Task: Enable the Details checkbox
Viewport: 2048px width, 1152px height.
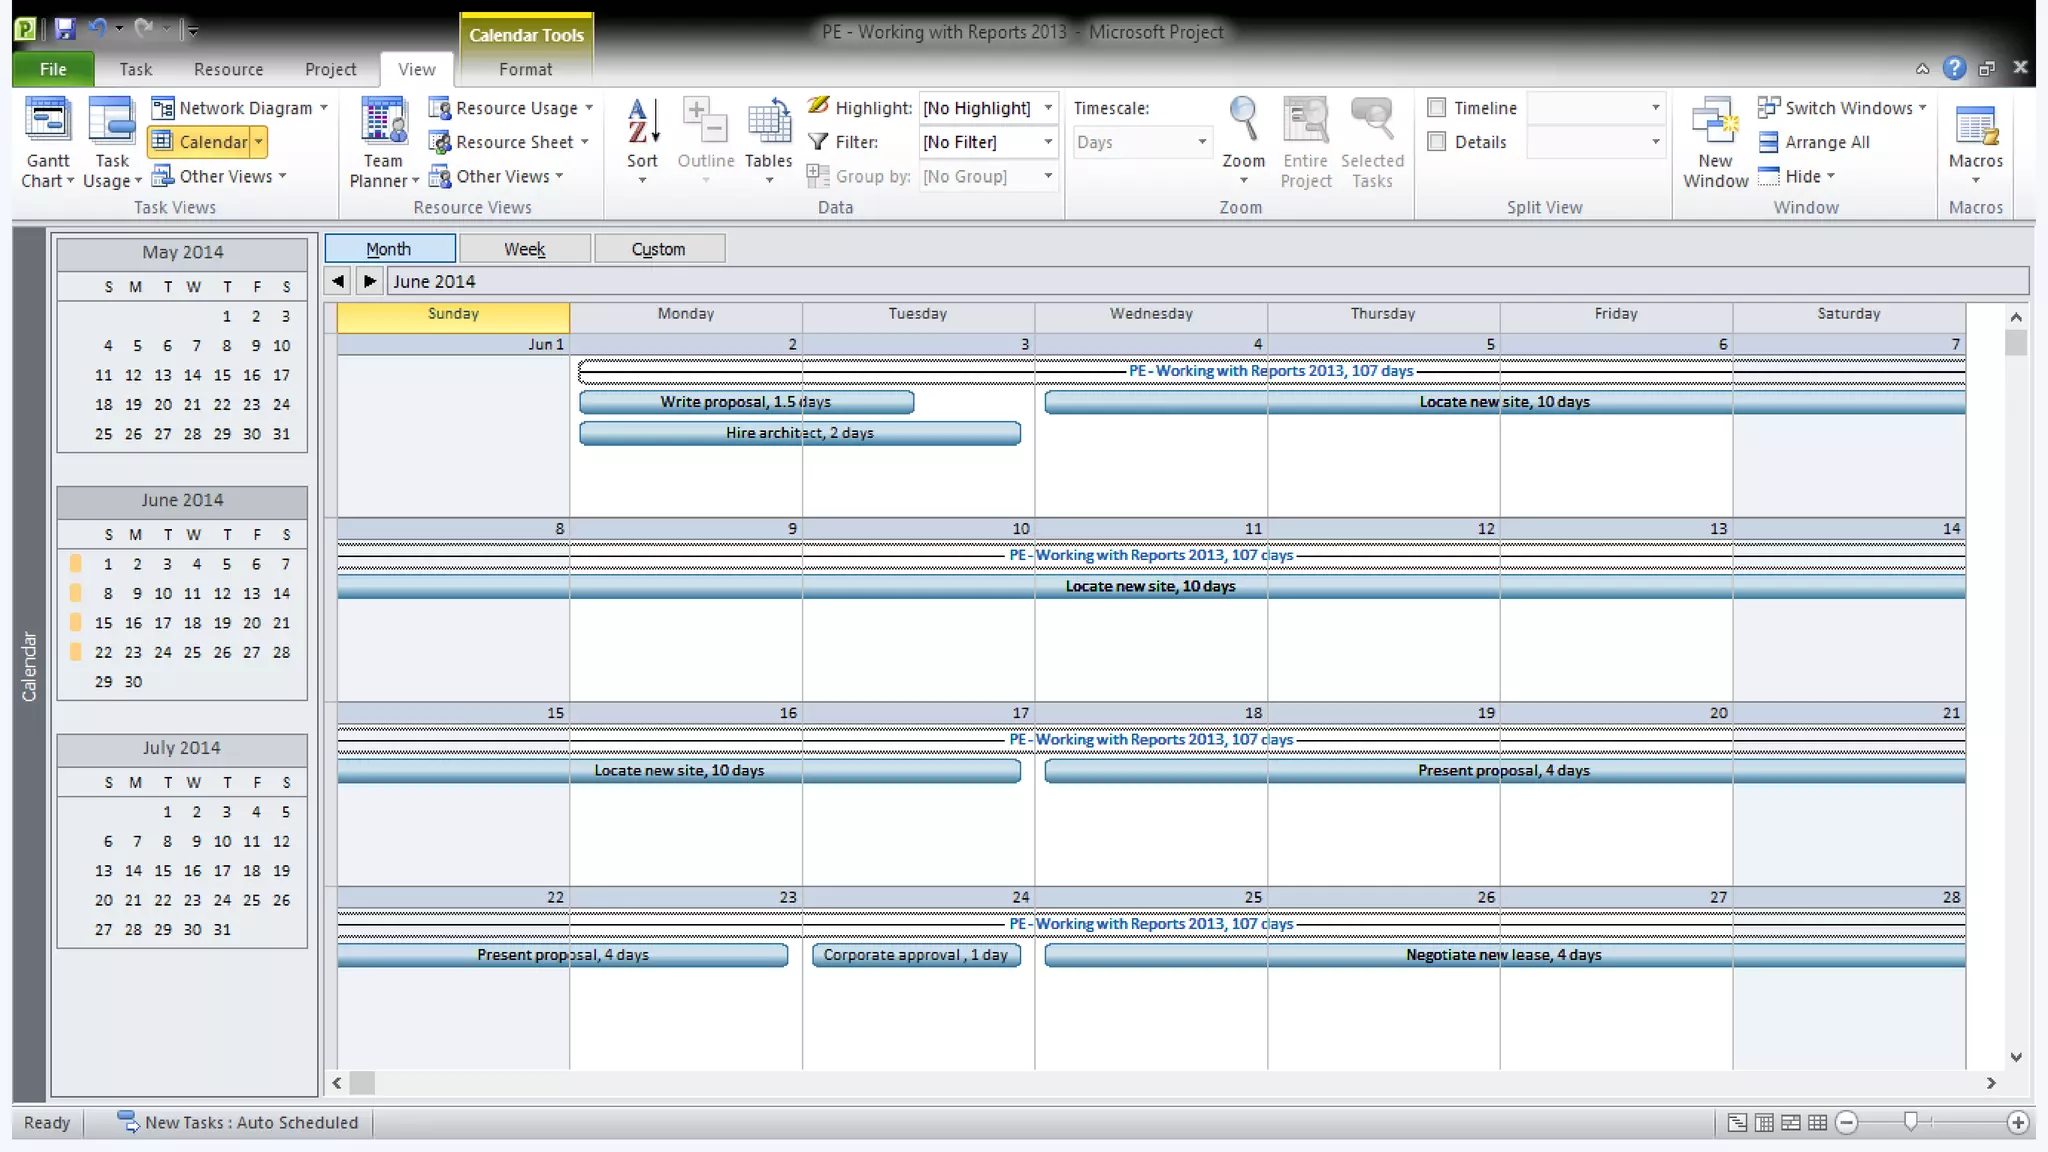Action: point(1437,142)
